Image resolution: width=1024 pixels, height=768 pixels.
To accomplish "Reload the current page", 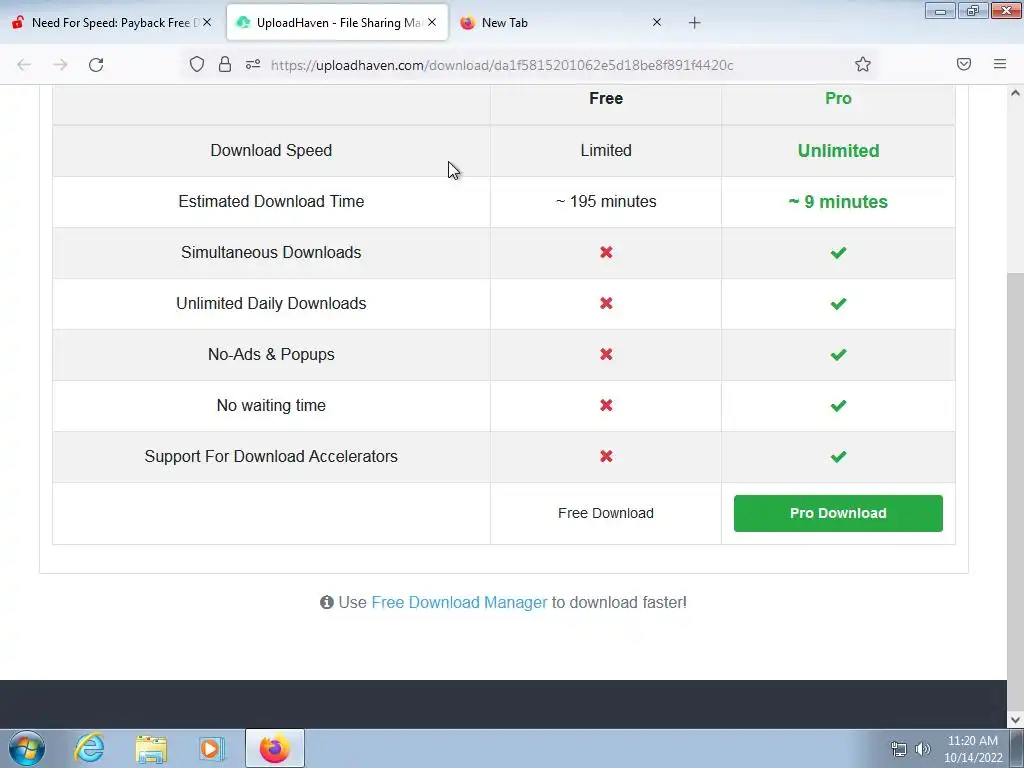I will 96,65.
